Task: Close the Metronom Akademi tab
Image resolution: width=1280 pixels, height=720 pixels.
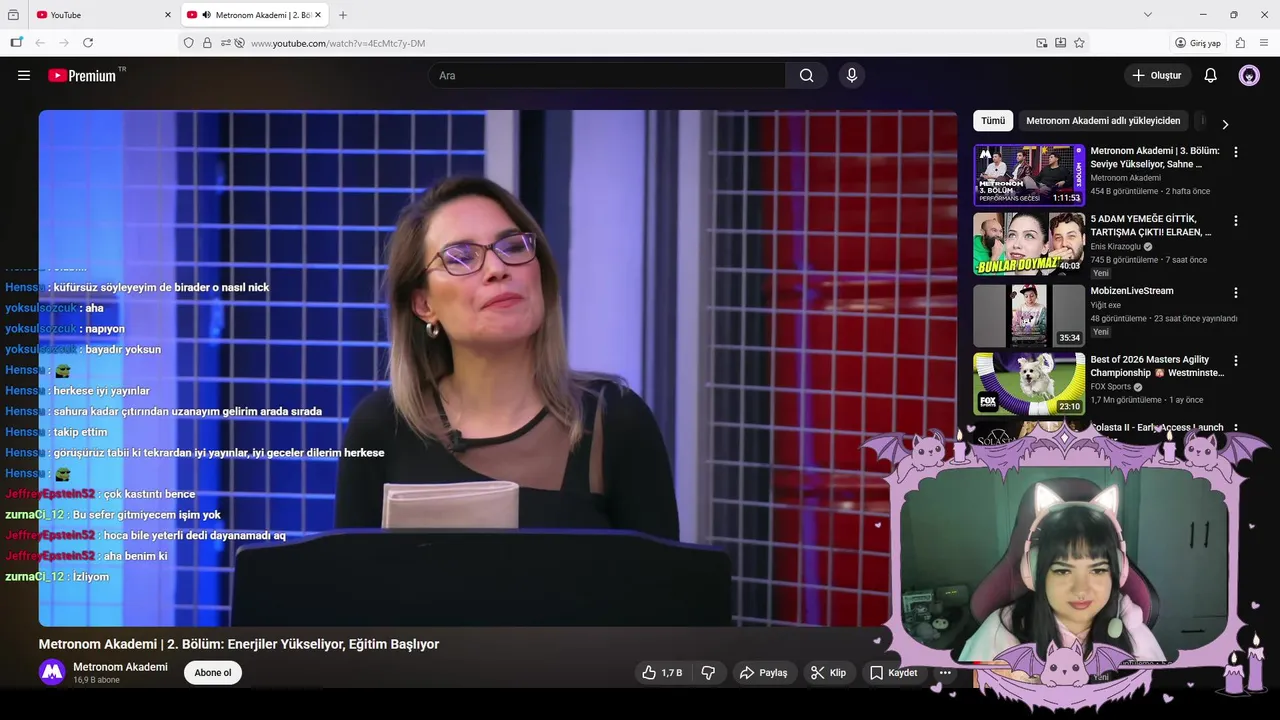Action: [318, 15]
